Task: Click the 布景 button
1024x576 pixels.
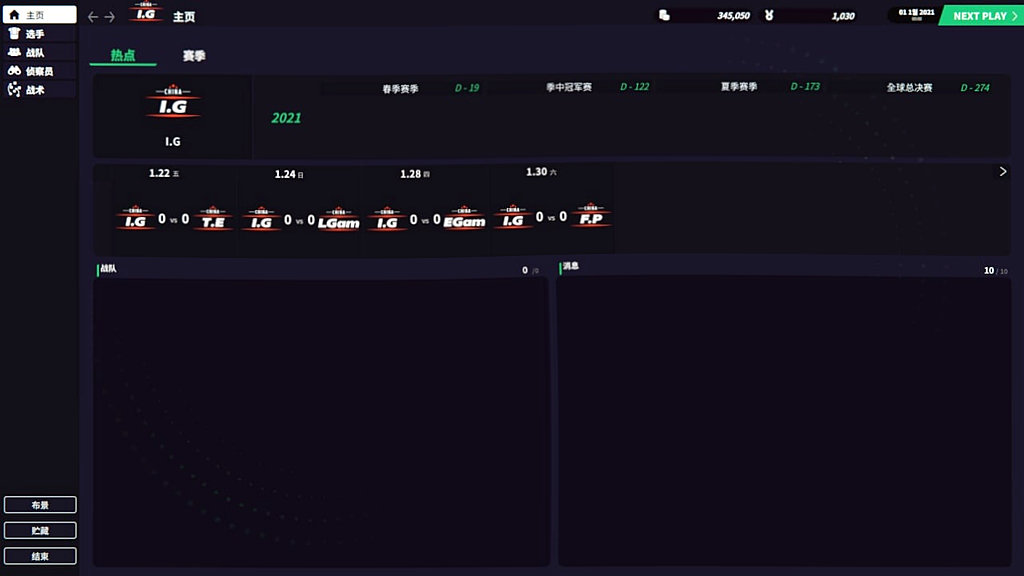Action: pos(40,505)
